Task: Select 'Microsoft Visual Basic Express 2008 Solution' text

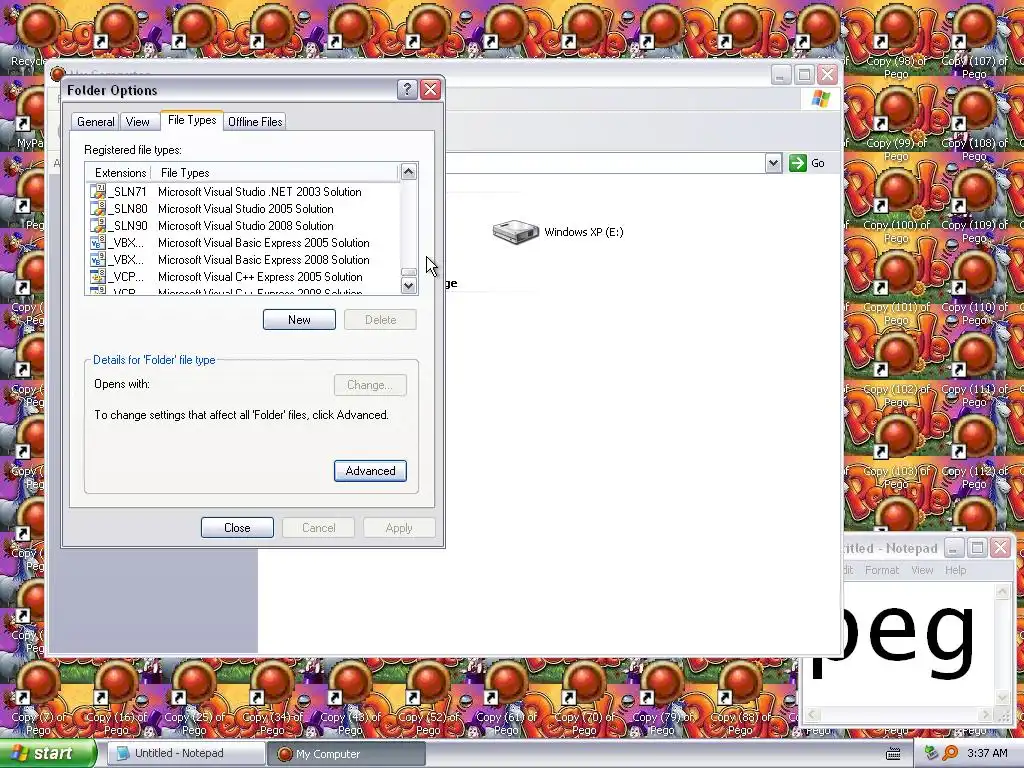Action: click(x=264, y=260)
